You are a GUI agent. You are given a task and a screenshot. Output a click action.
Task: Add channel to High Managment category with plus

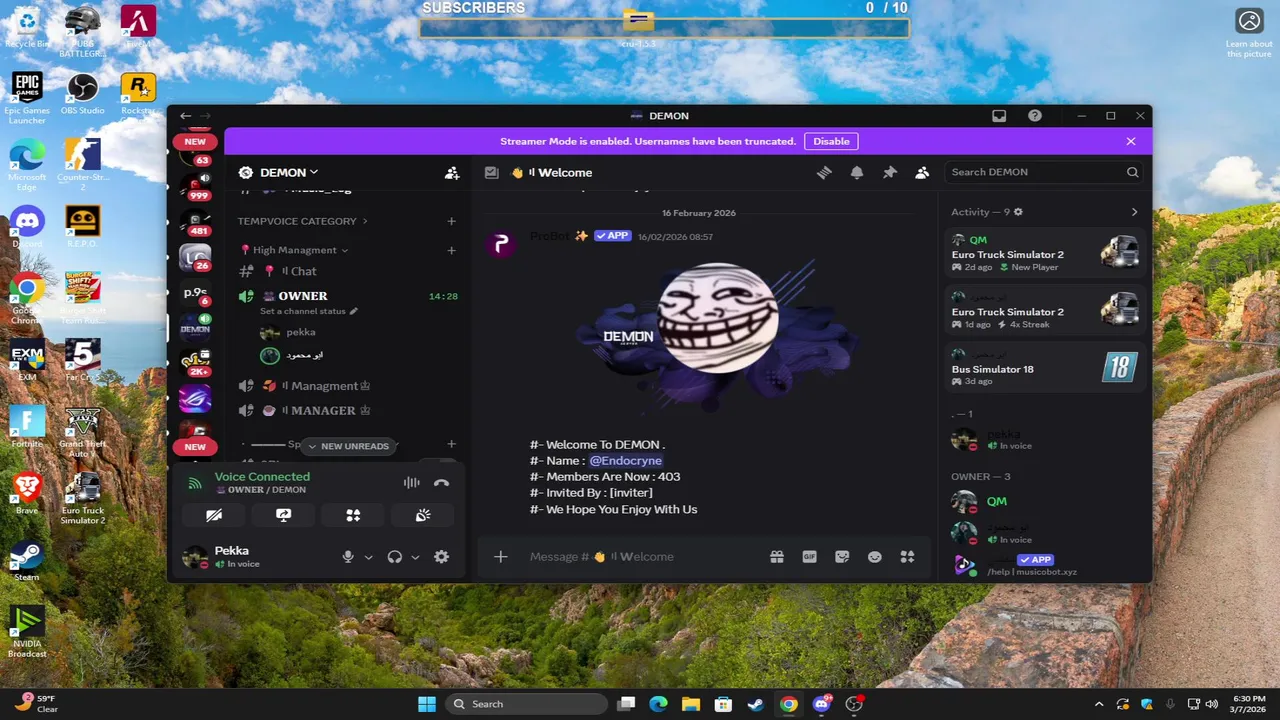click(451, 250)
